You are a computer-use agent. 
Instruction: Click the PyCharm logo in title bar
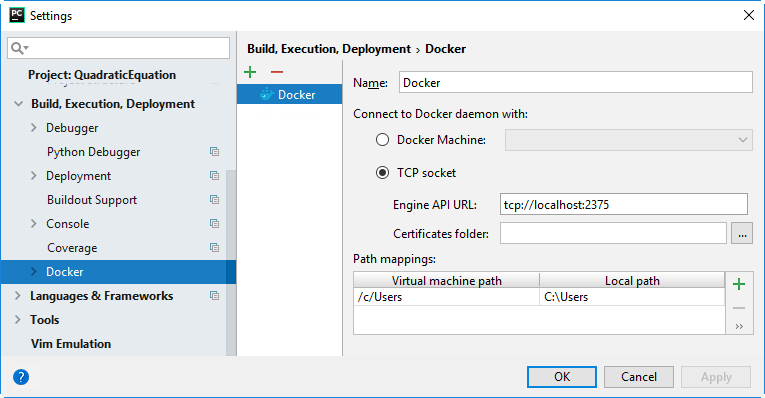click(17, 15)
